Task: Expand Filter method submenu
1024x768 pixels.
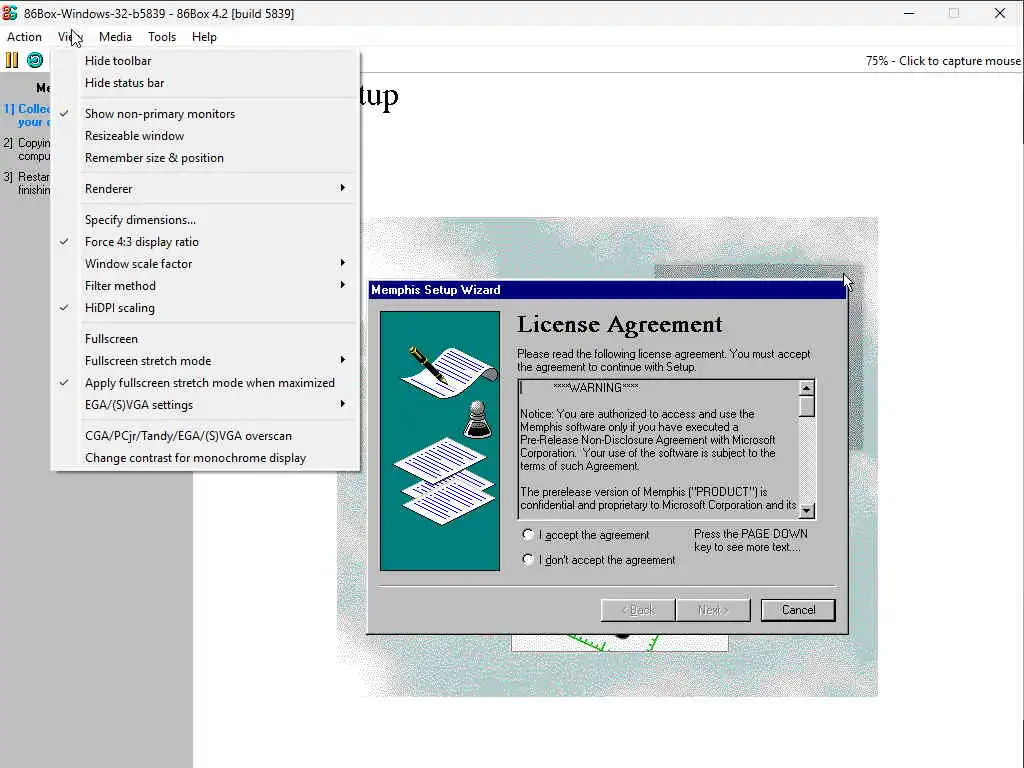Action: (x=205, y=286)
